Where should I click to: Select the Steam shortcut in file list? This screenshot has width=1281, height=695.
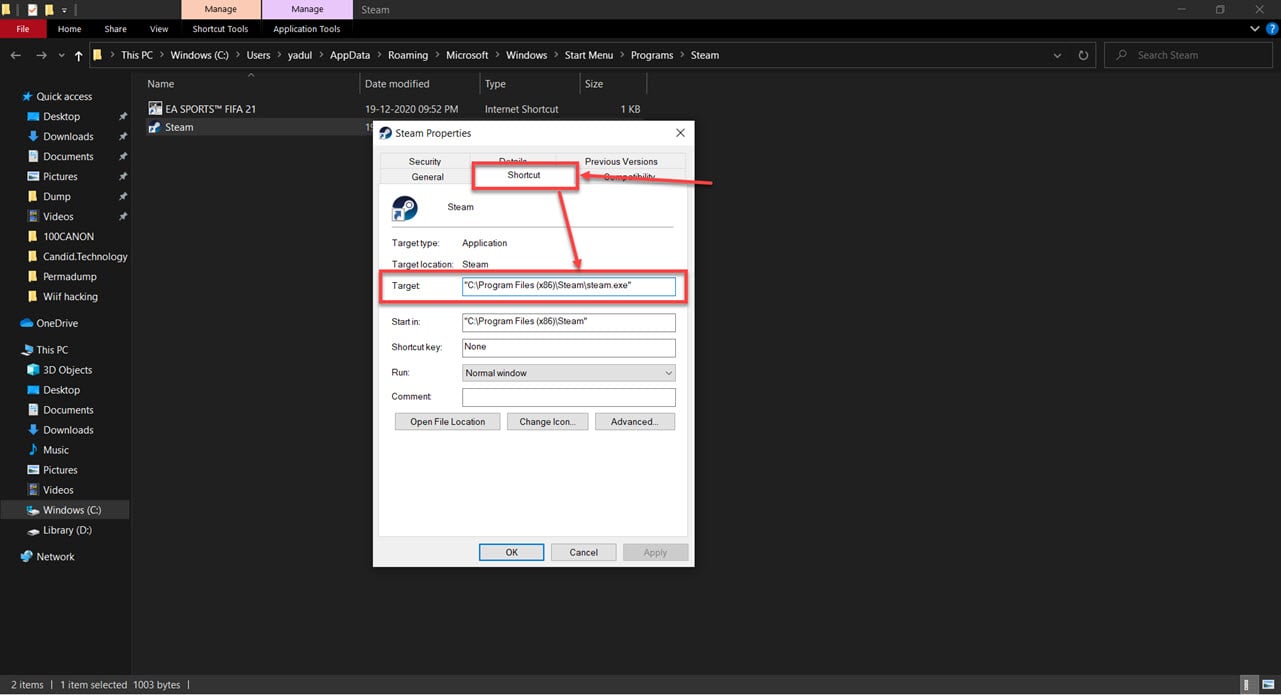(x=179, y=127)
